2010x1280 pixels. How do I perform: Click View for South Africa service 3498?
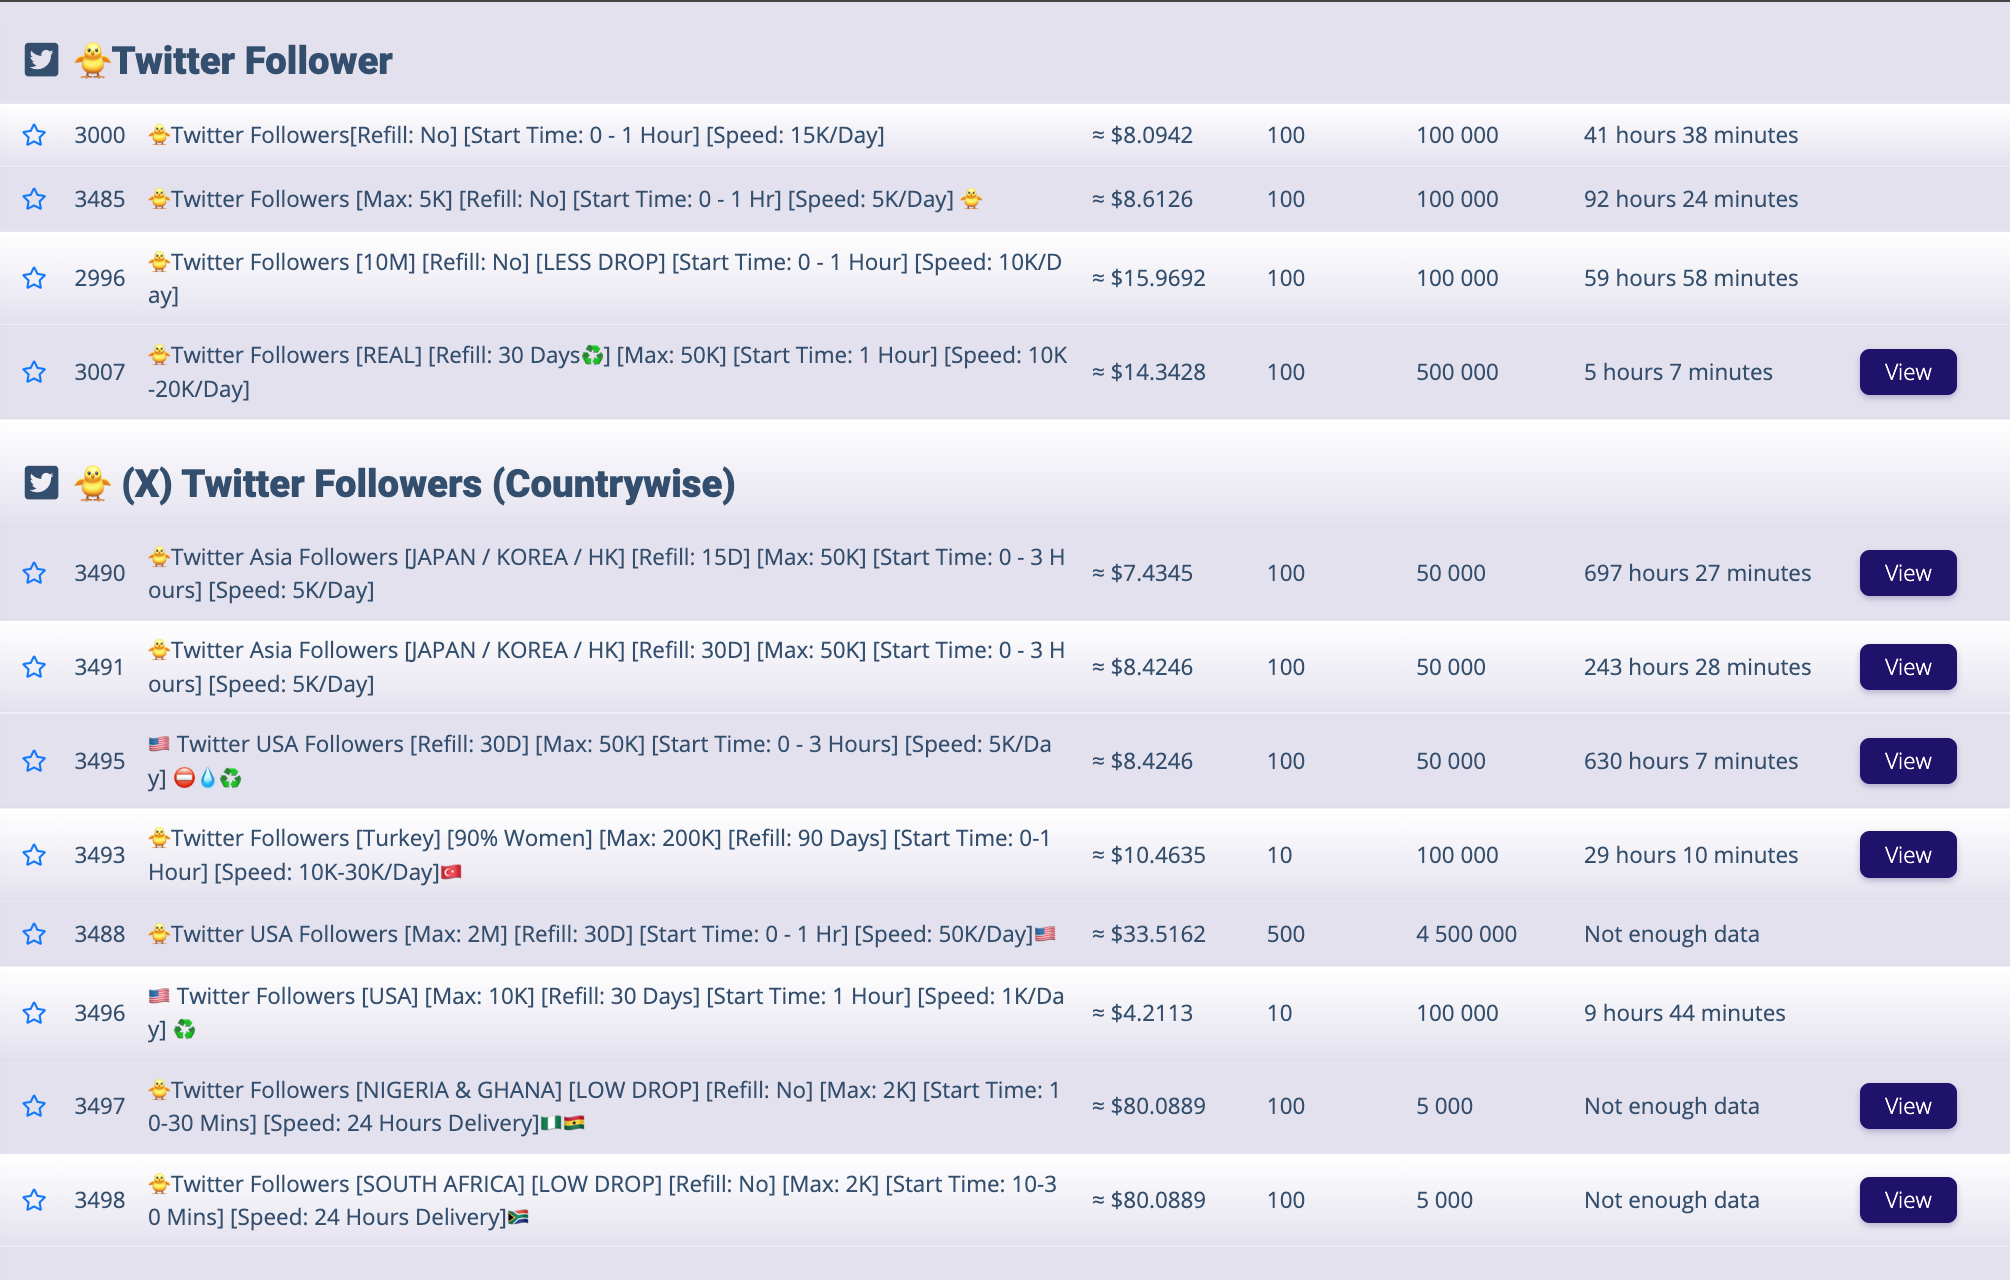click(x=1908, y=1200)
